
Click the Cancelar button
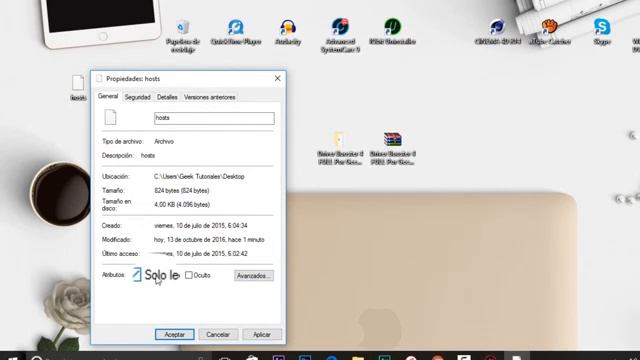[218, 334]
